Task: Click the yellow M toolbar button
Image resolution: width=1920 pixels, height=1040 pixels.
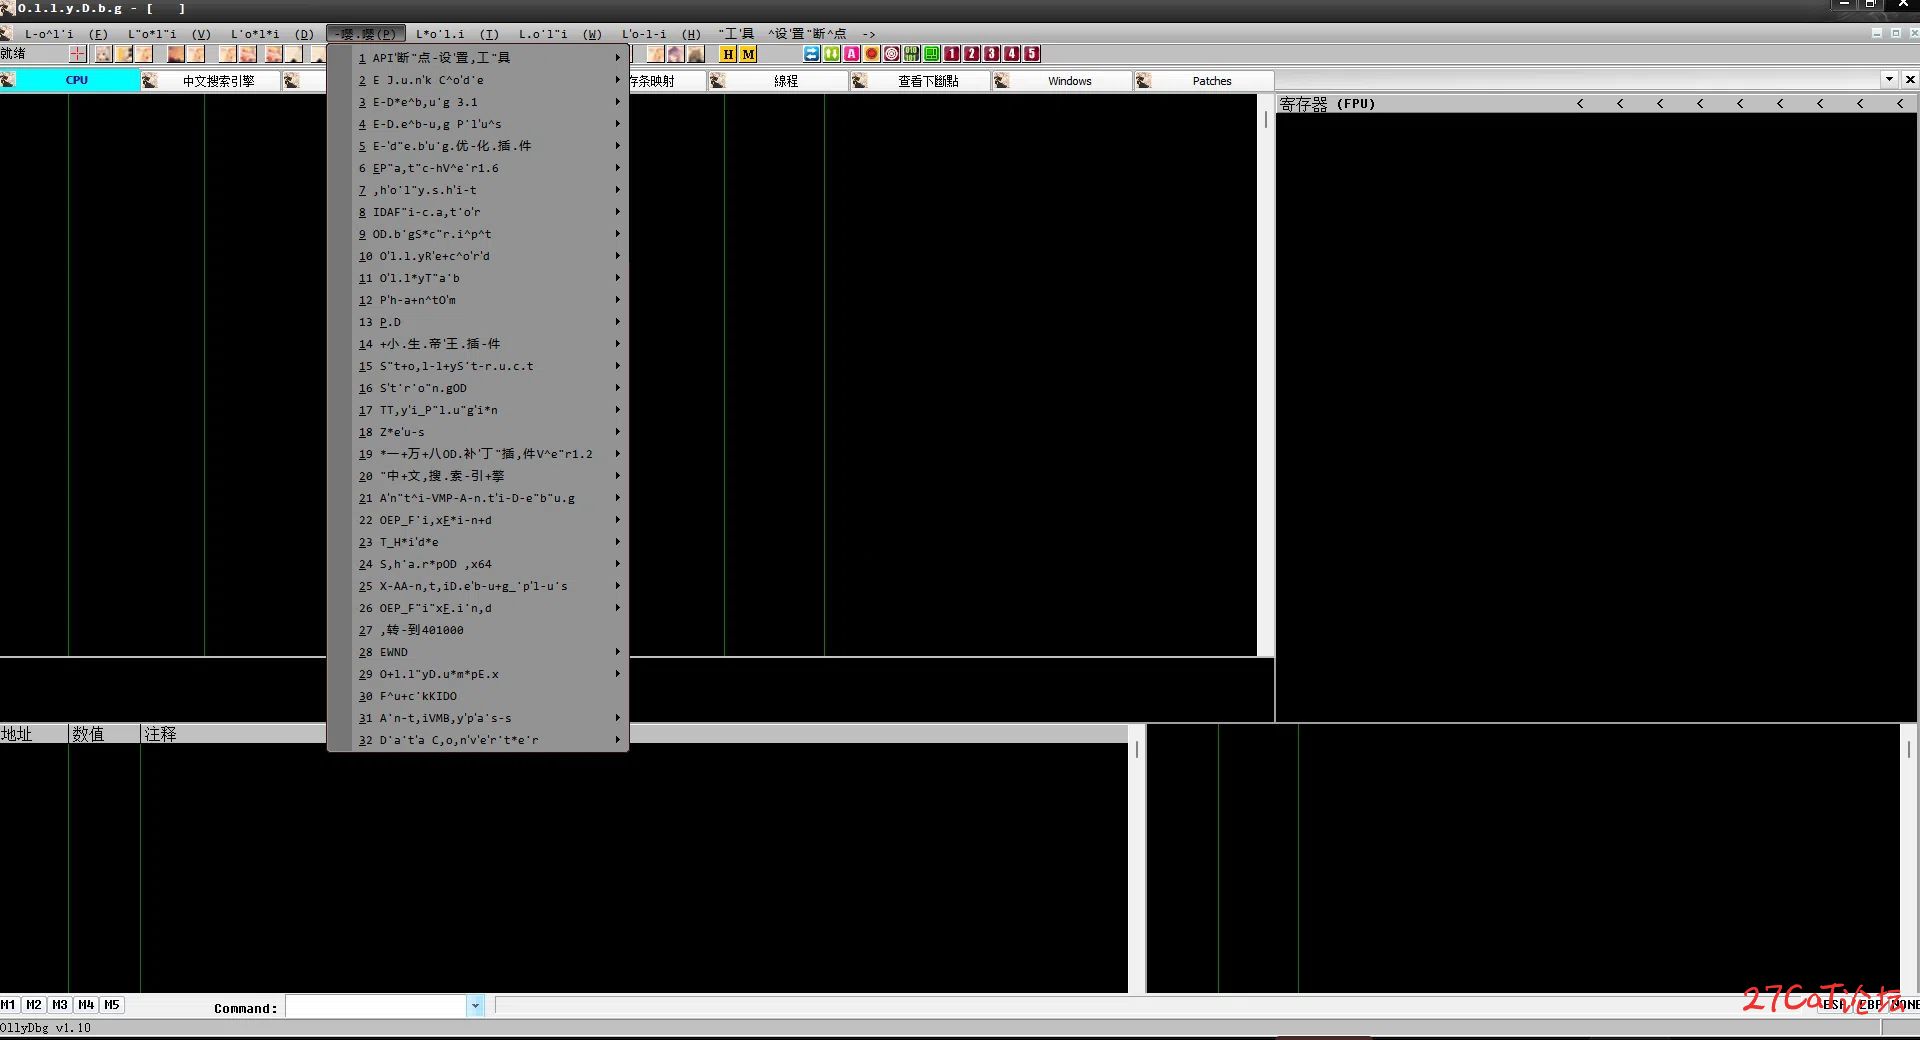Action: point(748,54)
